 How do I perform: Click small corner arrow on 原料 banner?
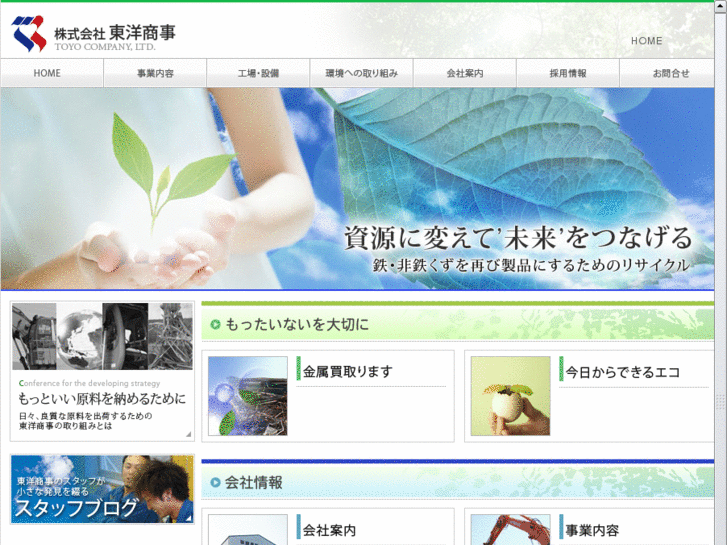pos(189,434)
